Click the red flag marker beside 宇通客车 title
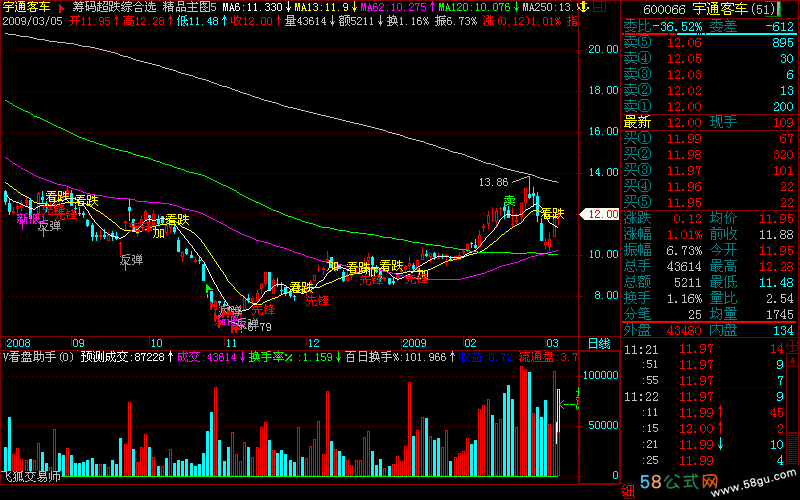This screenshot has width=800, height=500. point(62,8)
